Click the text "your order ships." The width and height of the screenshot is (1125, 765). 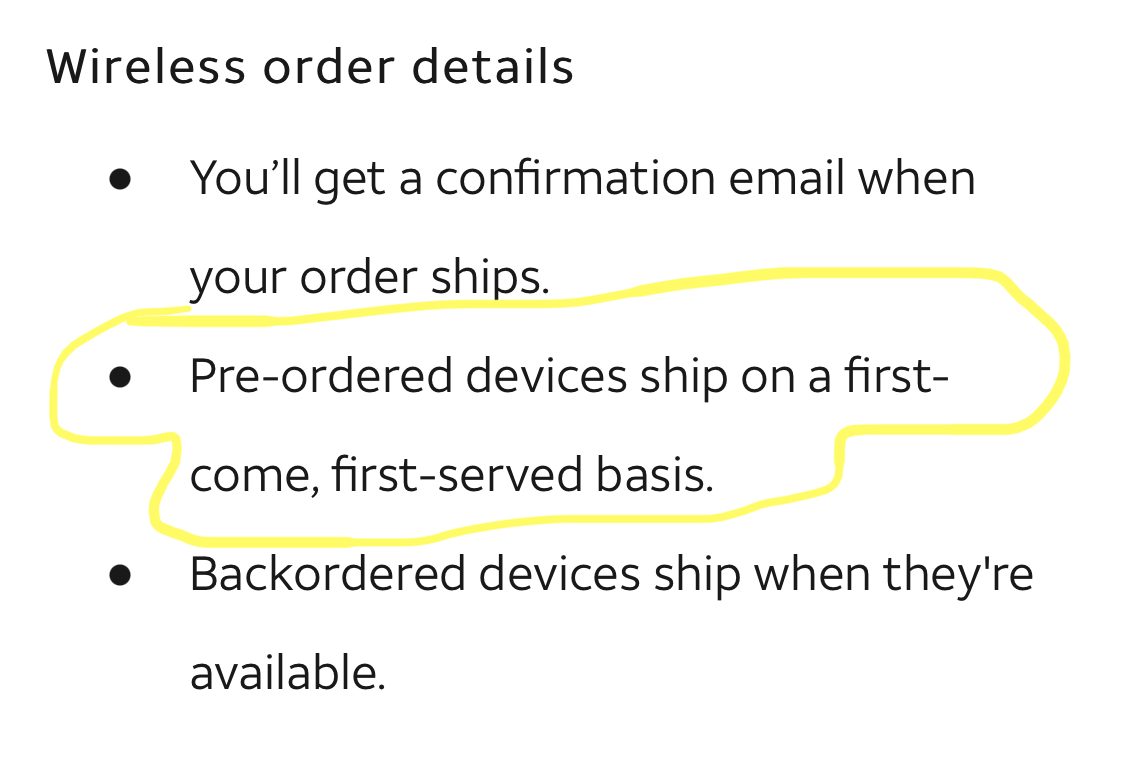click(369, 278)
